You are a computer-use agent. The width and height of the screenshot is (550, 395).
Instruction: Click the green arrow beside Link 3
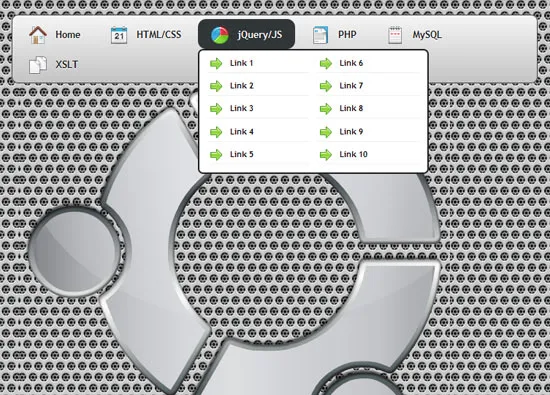coord(216,109)
